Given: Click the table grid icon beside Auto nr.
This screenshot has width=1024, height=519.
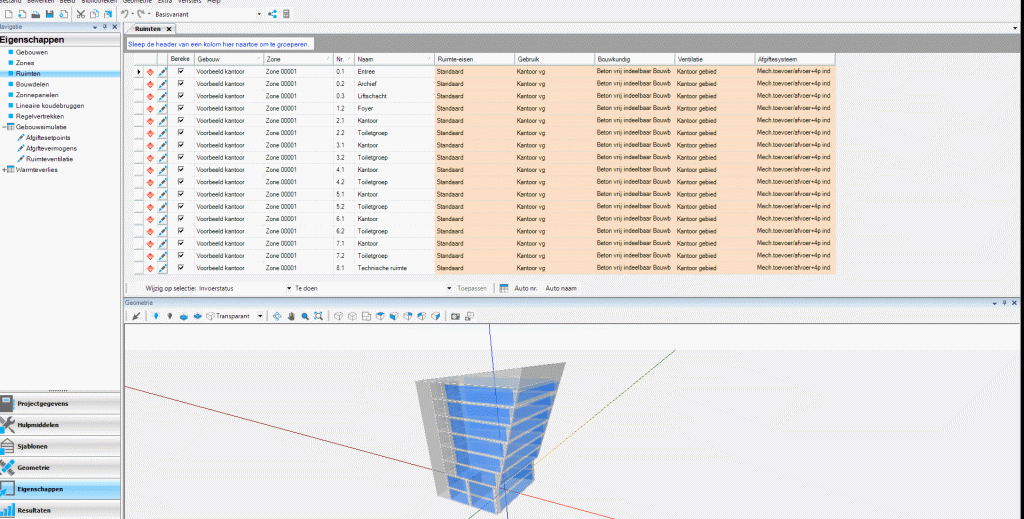Looking at the screenshot, I should pyautogui.click(x=504, y=289).
